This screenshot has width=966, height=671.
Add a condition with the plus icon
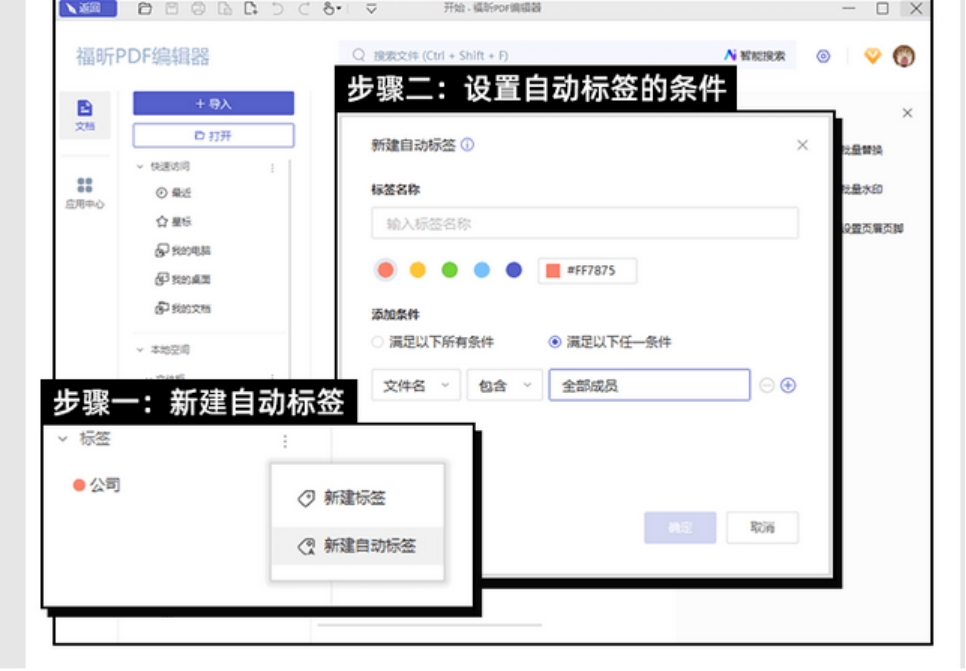tap(788, 386)
